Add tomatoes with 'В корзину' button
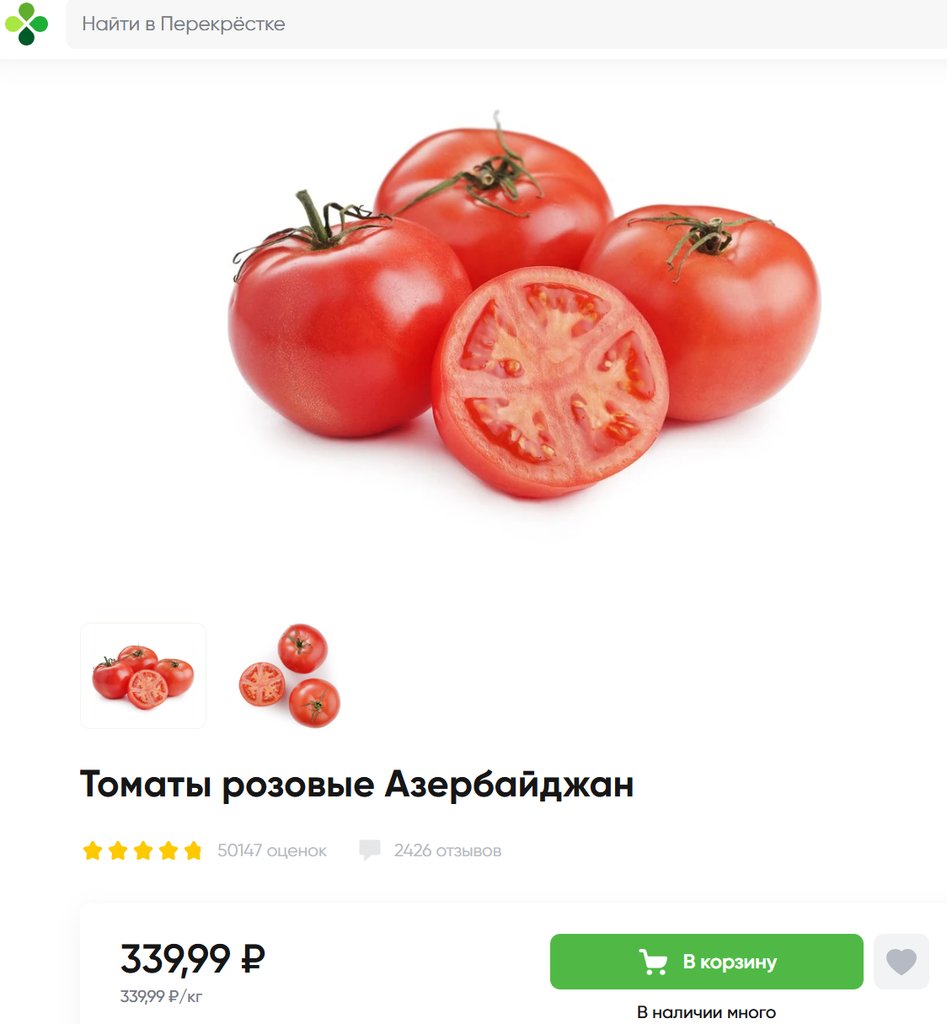The height and width of the screenshot is (1024, 947). coord(706,961)
